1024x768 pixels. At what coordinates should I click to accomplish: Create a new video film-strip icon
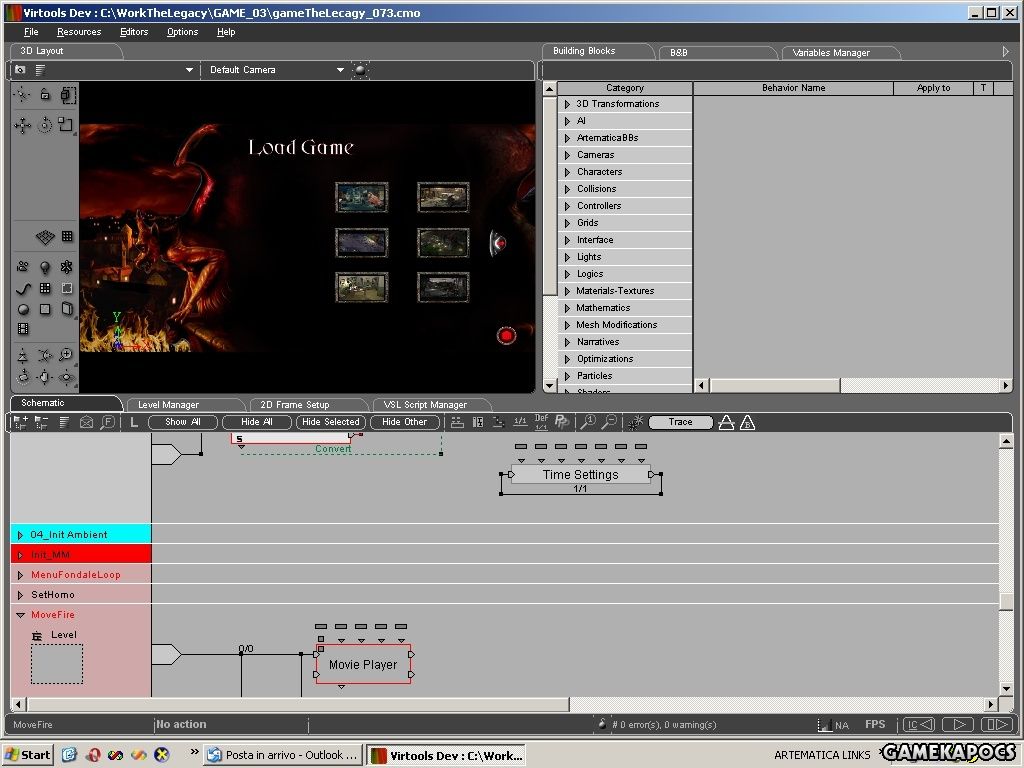pyautogui.click(x=23, y=329)
